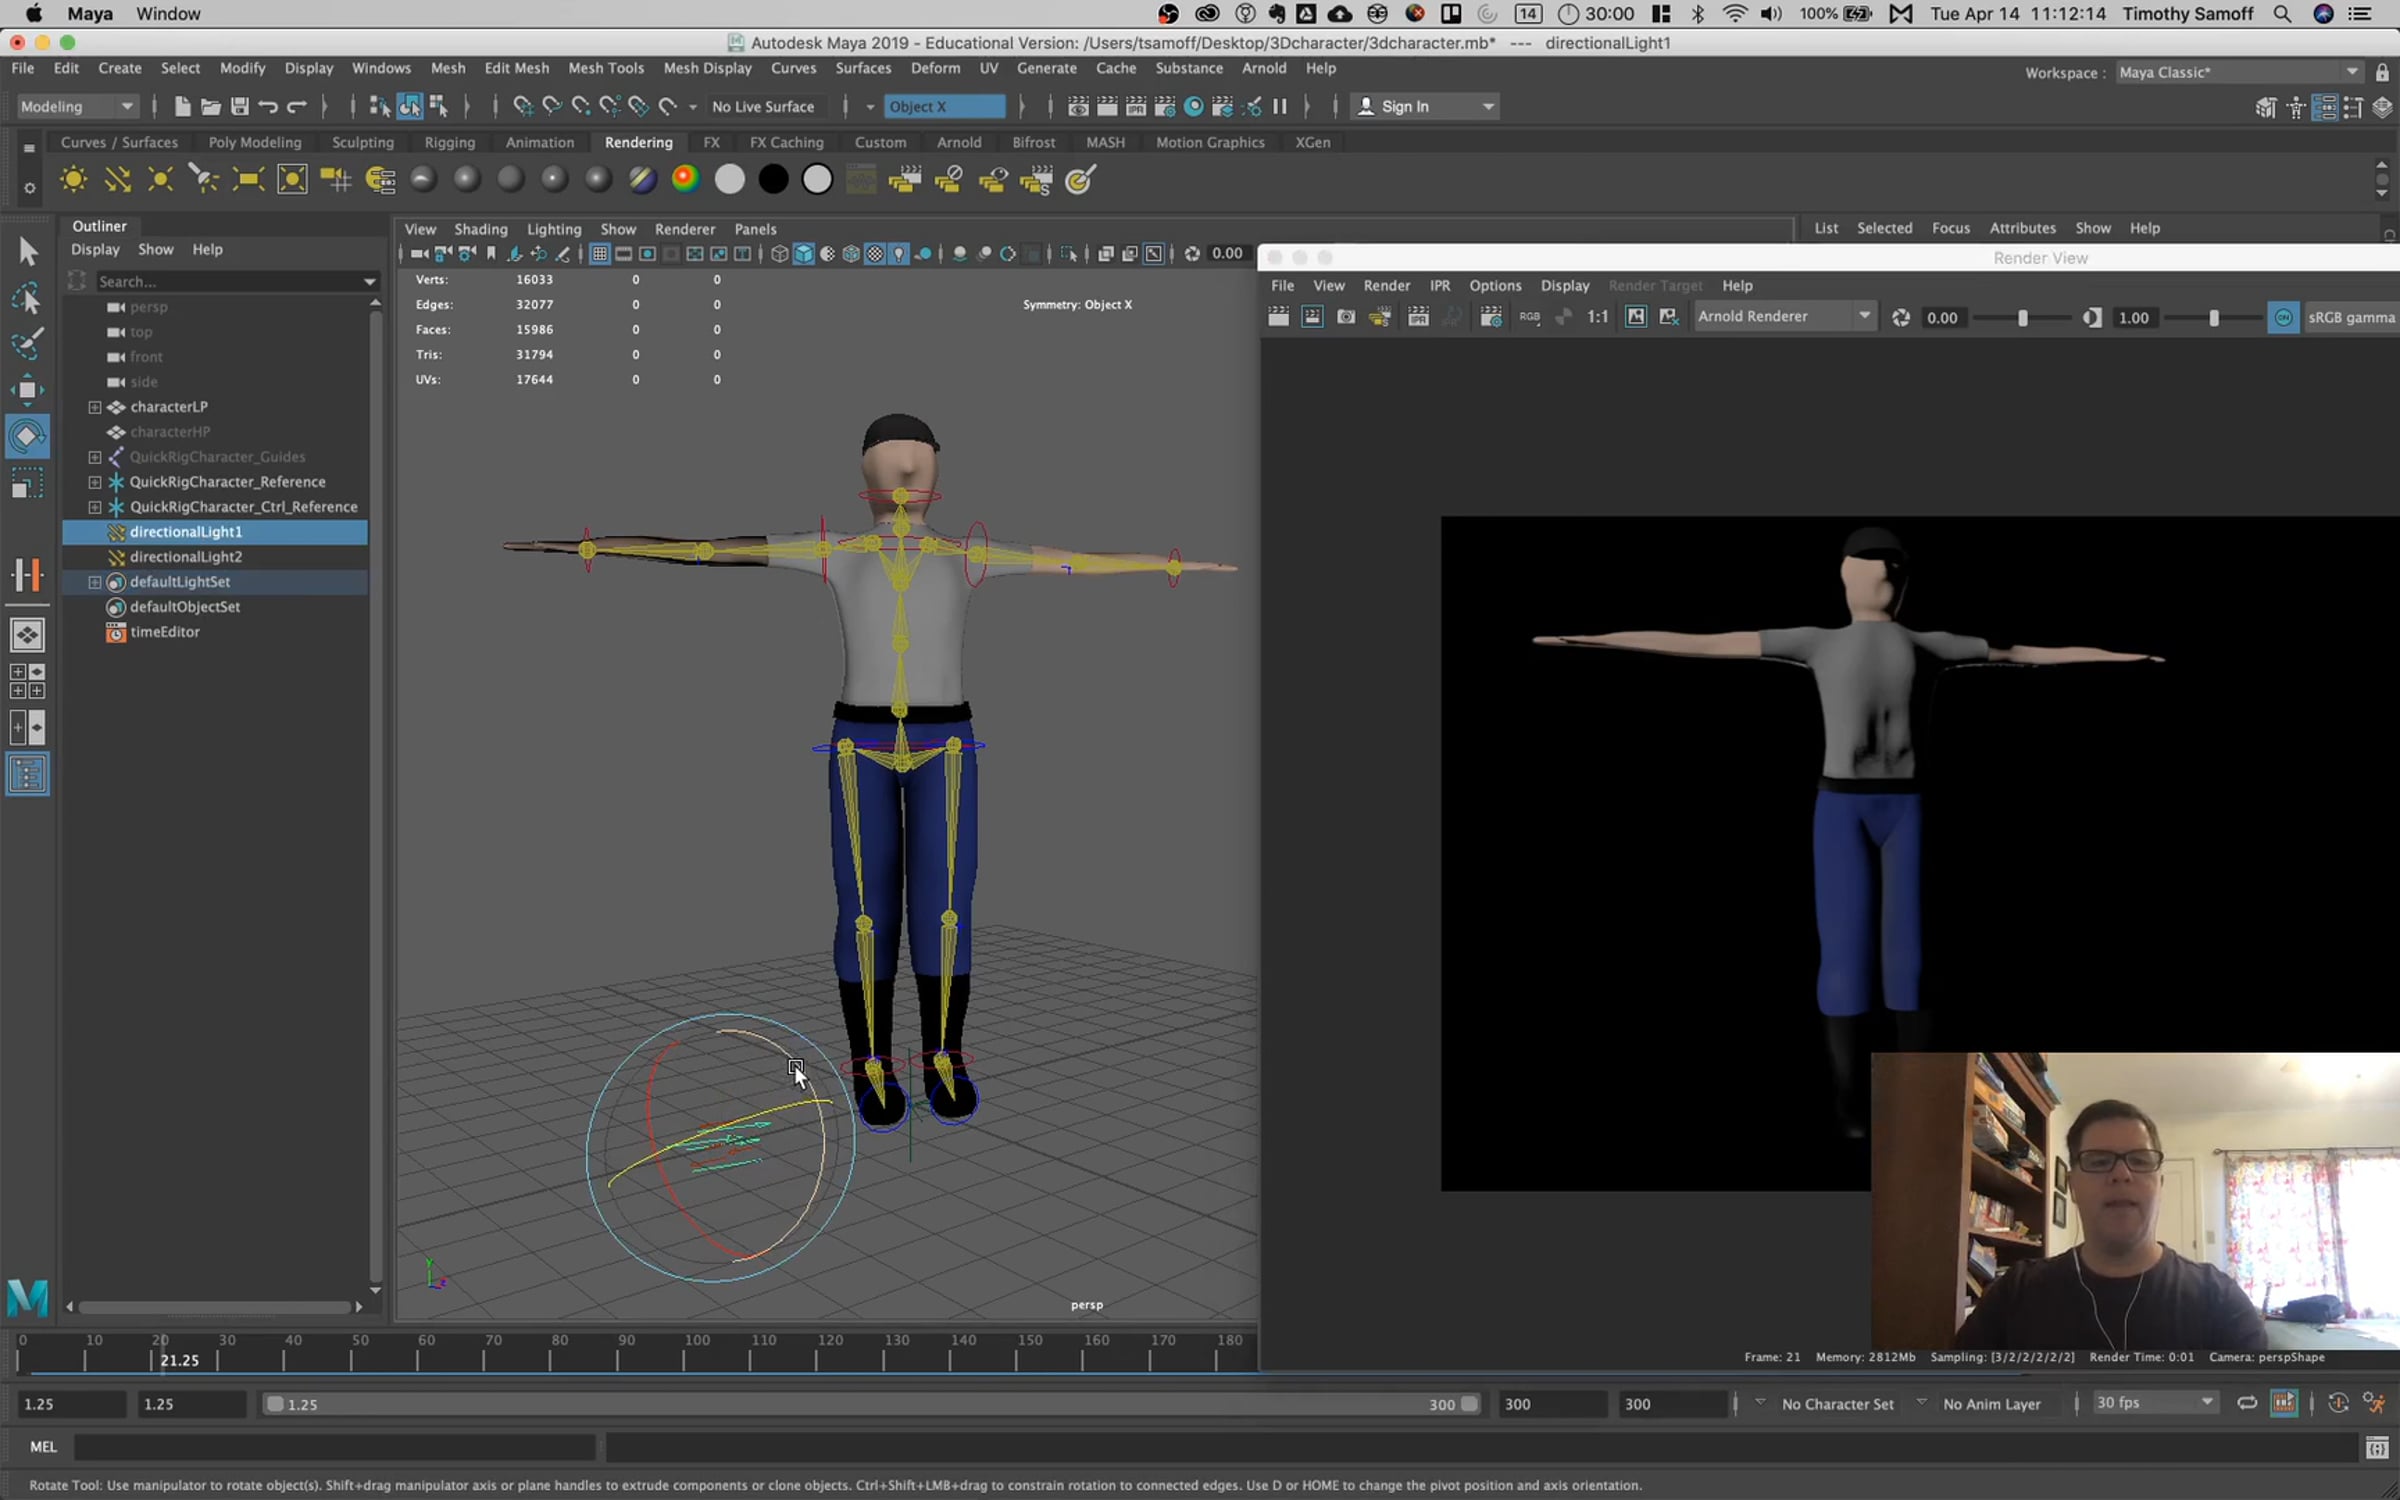2400x1500 pixels.
Task: Open the Modeling menu set dropdown
Action: pos(77,107)
